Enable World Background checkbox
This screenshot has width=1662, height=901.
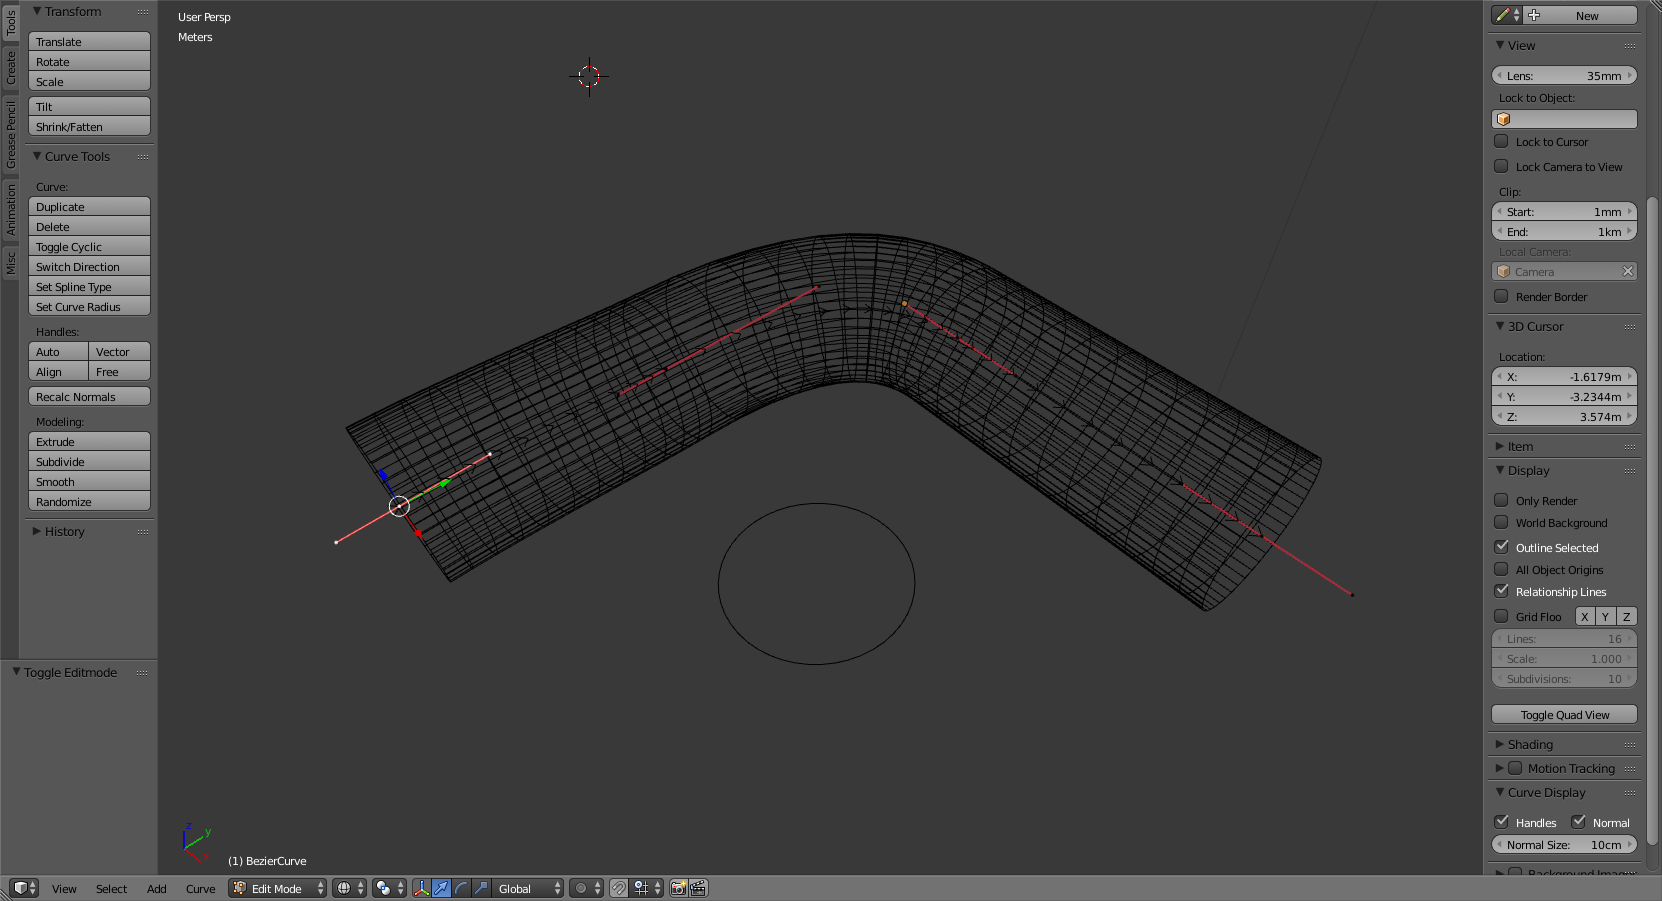tap(1501, 522)
